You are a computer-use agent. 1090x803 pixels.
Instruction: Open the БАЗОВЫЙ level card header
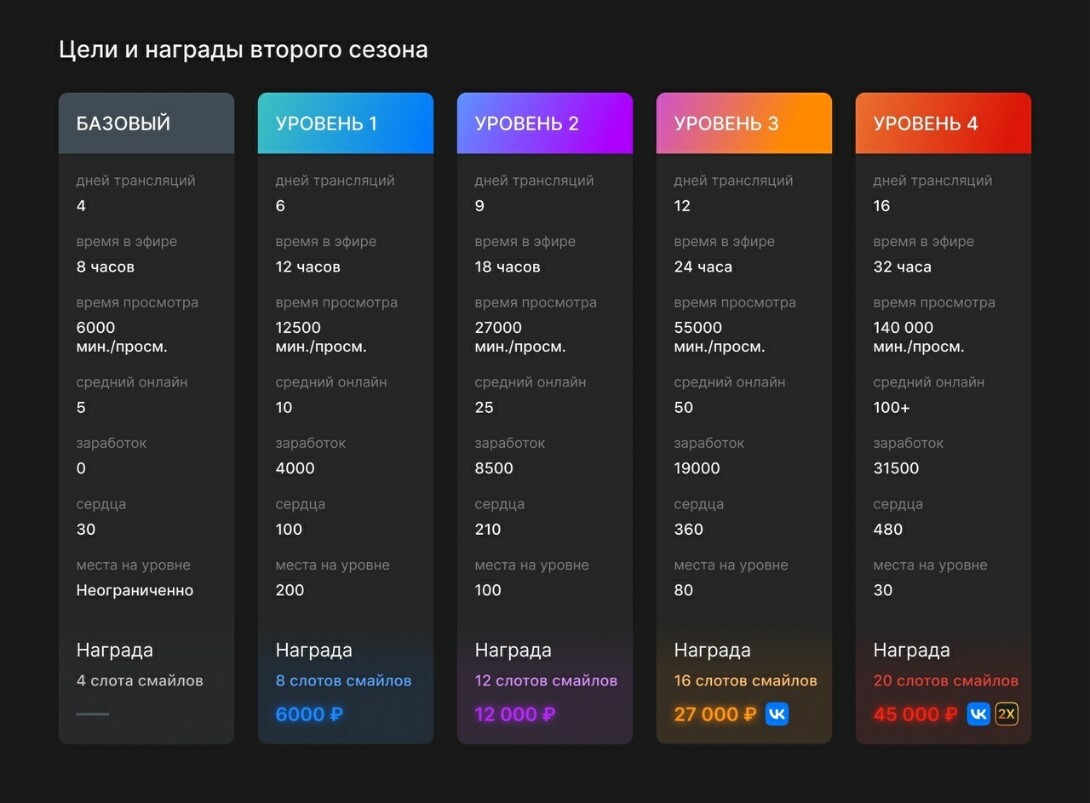146,122
